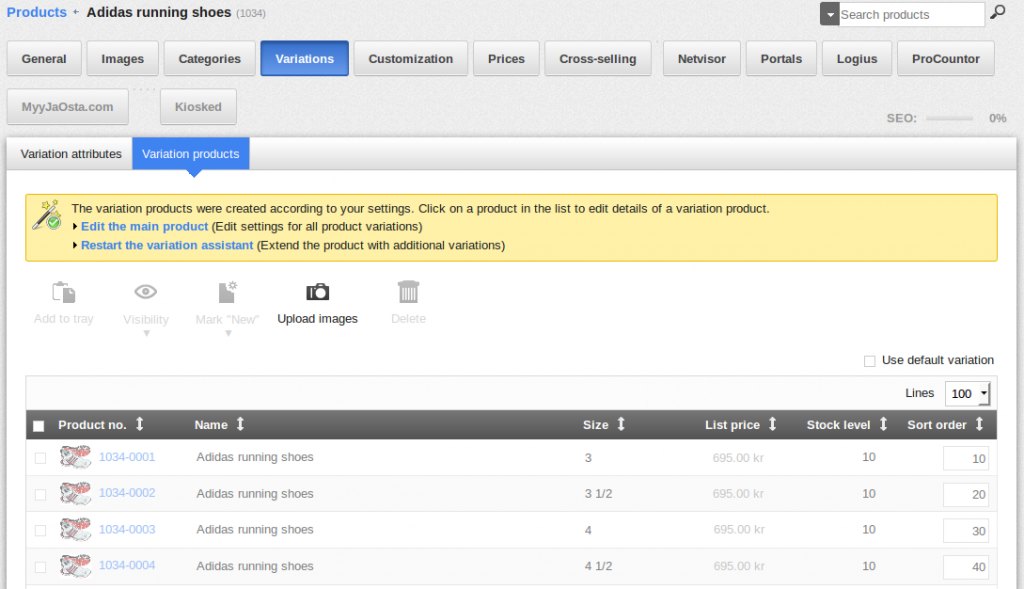Click the Visibility eye icon

(x=146, y=292)
